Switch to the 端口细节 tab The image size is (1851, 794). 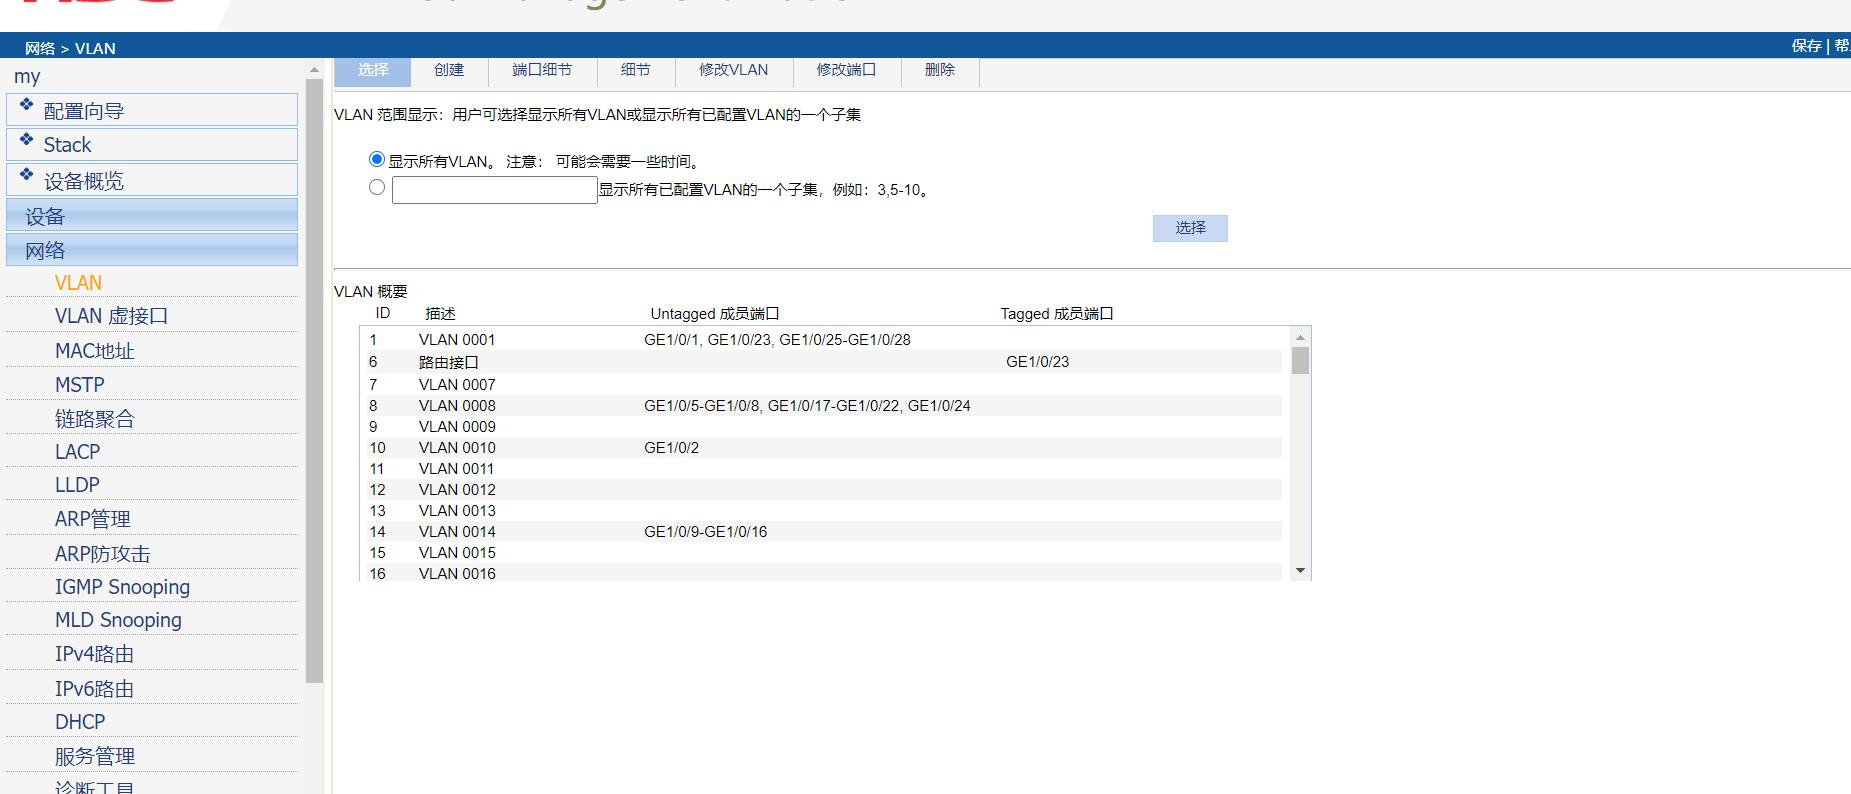point(542,70)
